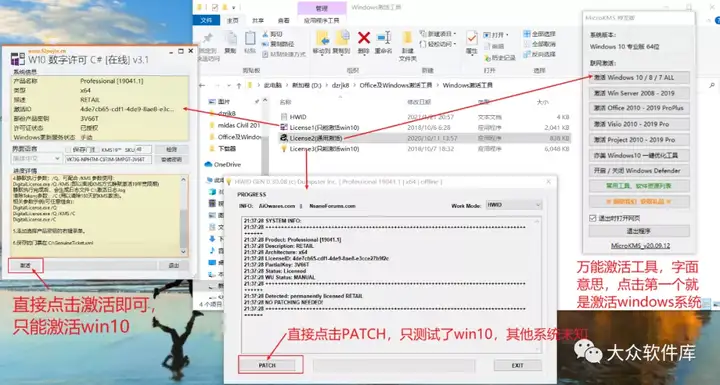Viewport: 720px width, 385px height.
Task: Click Activate Project 2010 - 2019 Pro button
Action: pyautogui.click(x=639, y=140)
